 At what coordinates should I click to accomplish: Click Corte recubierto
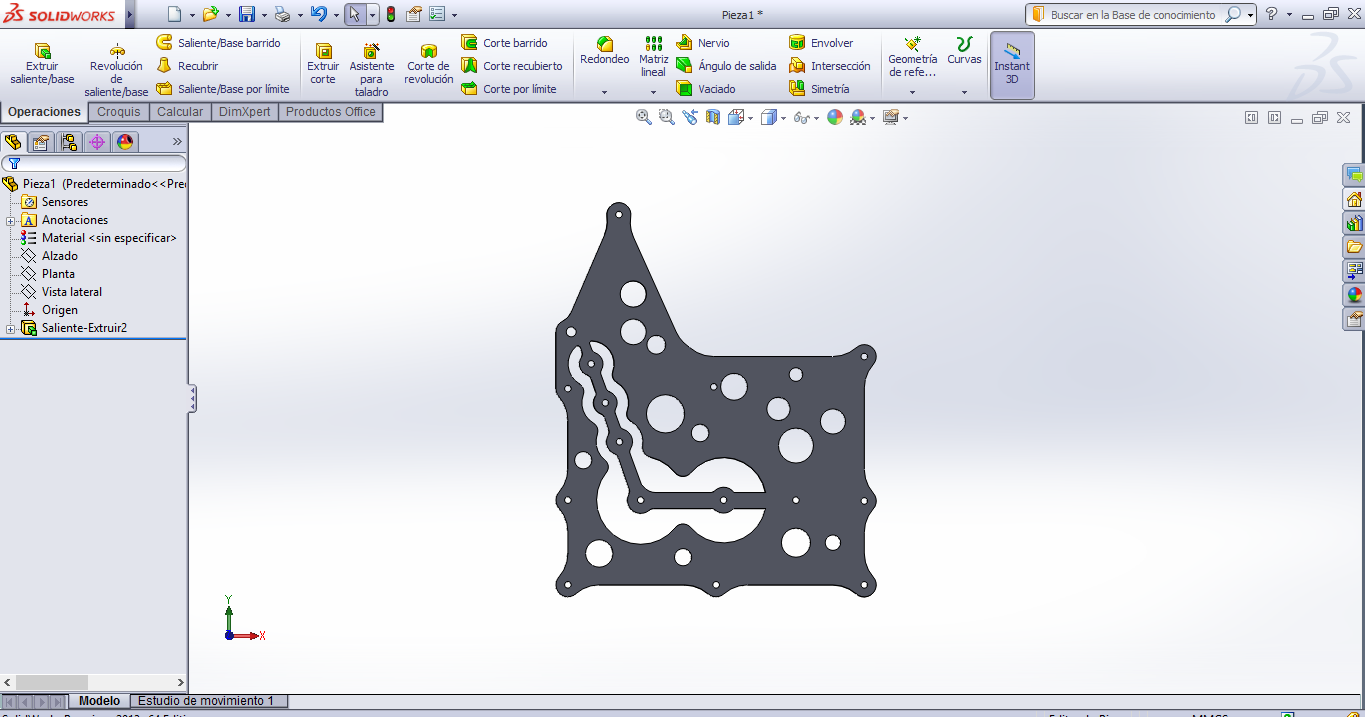coord(511,66)
